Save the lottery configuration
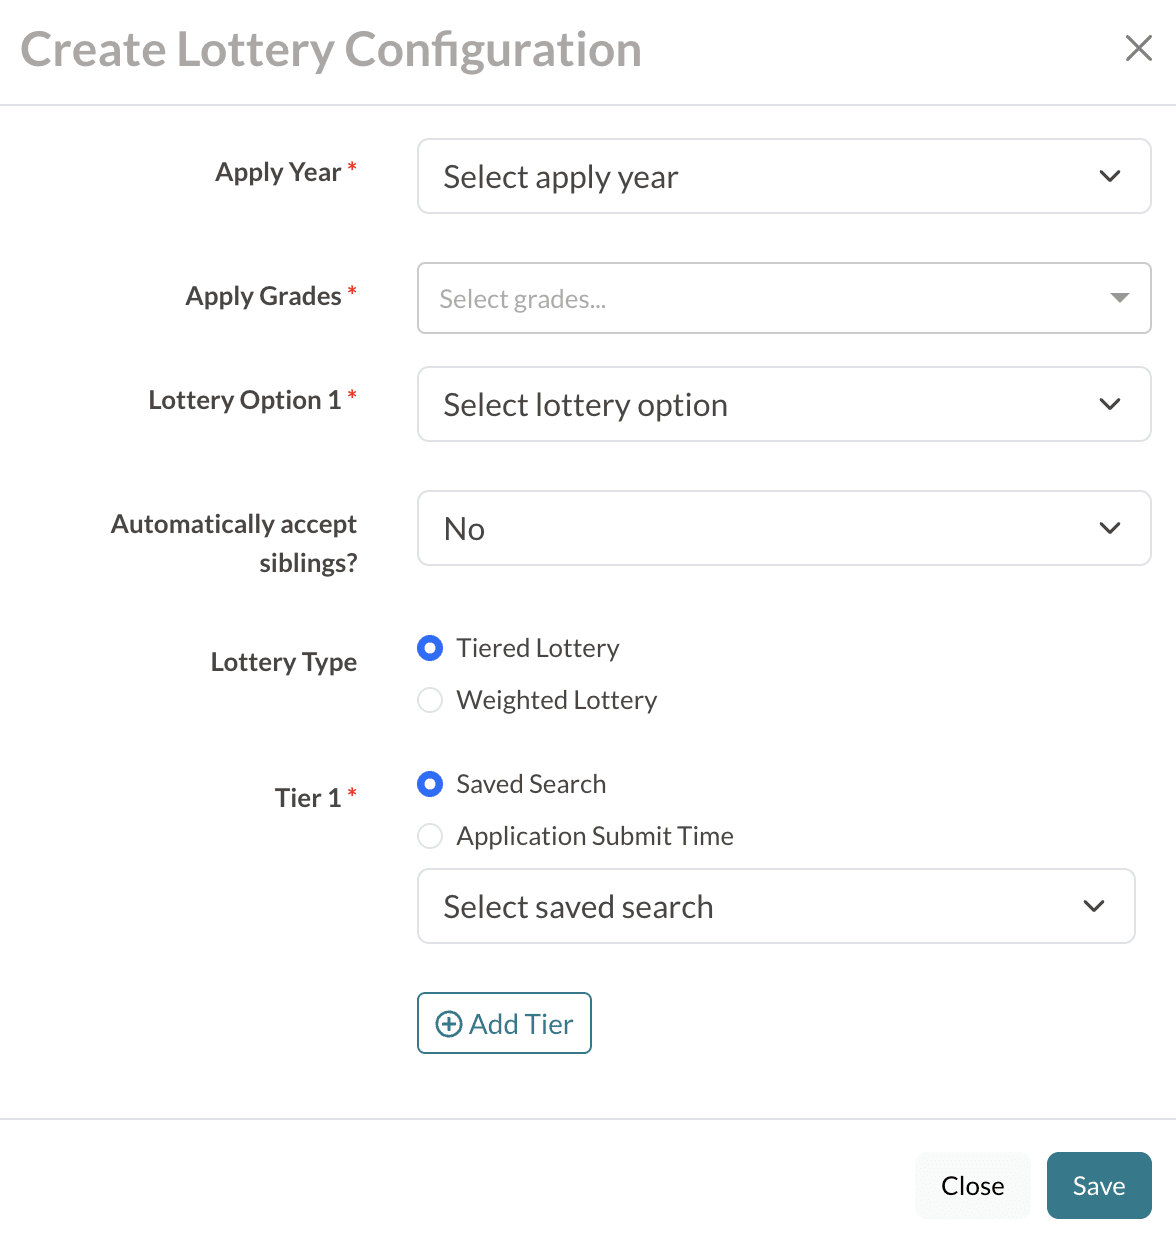 pyautogui.click(x=1099, y=1185)
